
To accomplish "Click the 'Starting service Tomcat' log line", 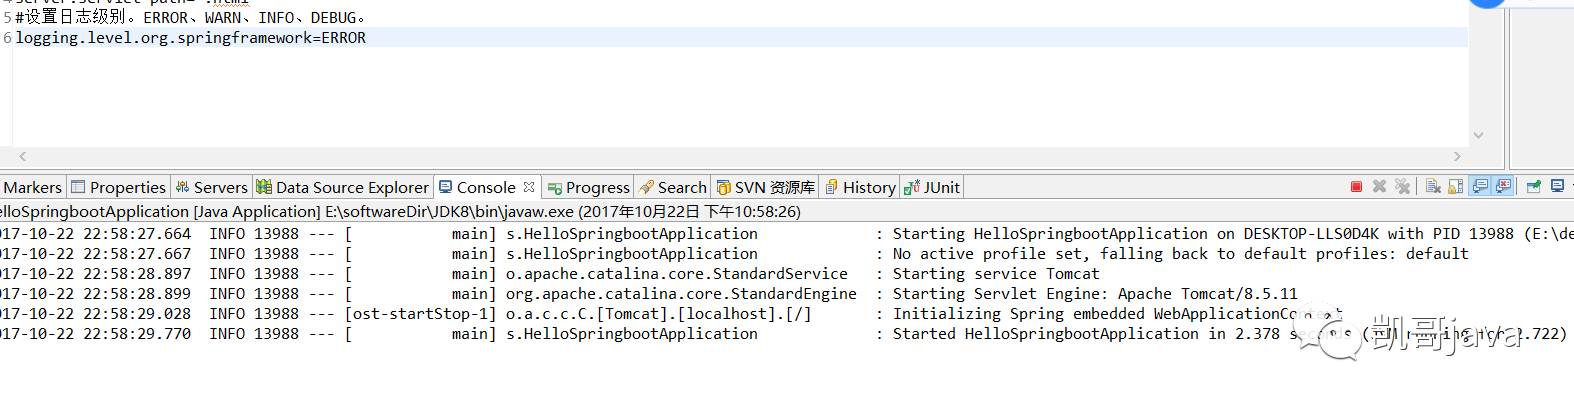I will [996, 273].
